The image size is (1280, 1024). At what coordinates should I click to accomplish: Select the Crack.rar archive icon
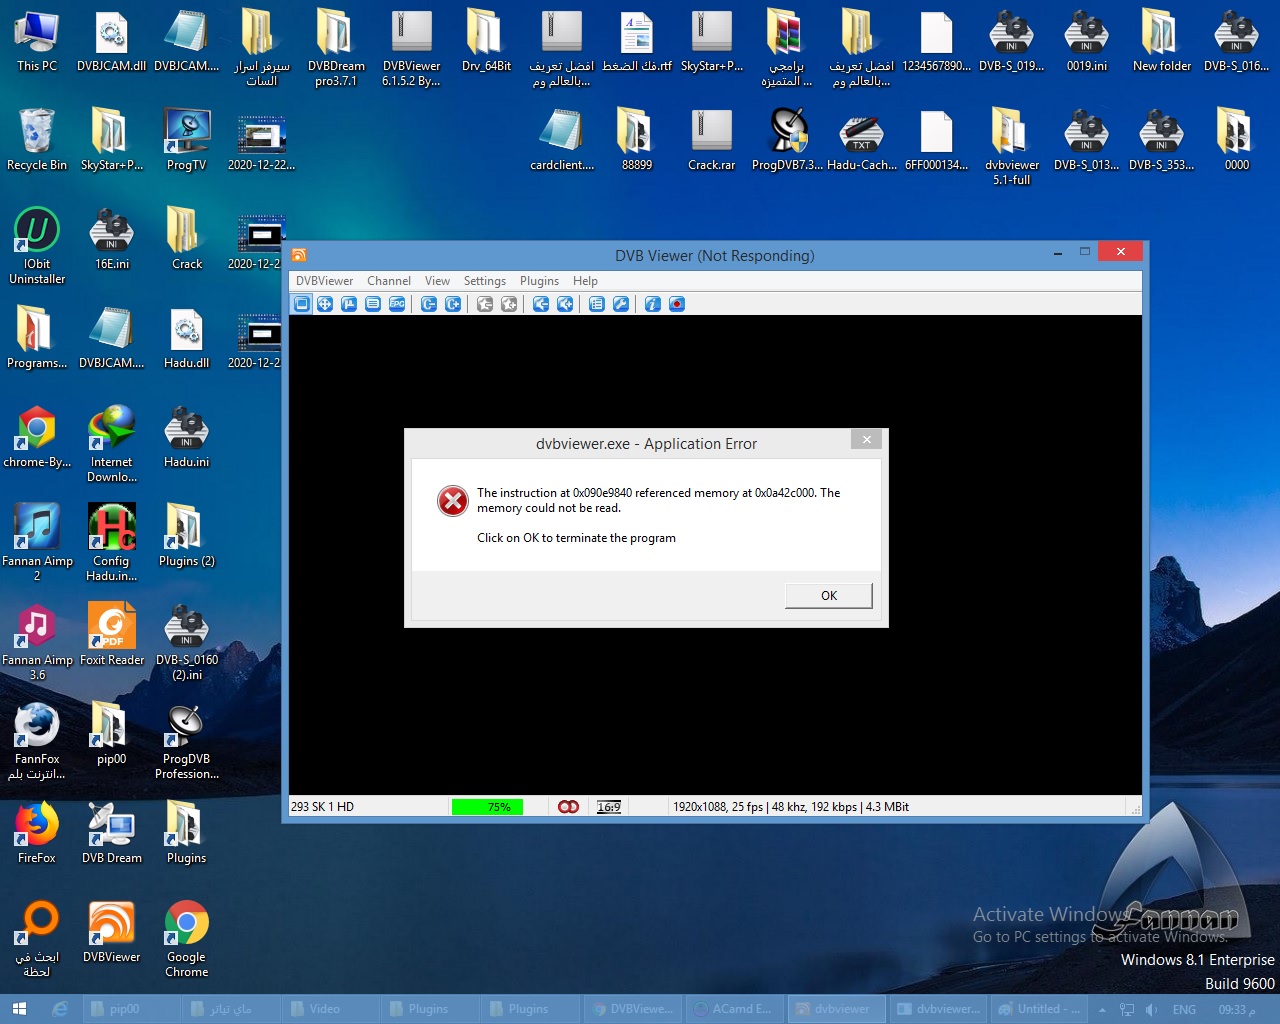[712, 140]
